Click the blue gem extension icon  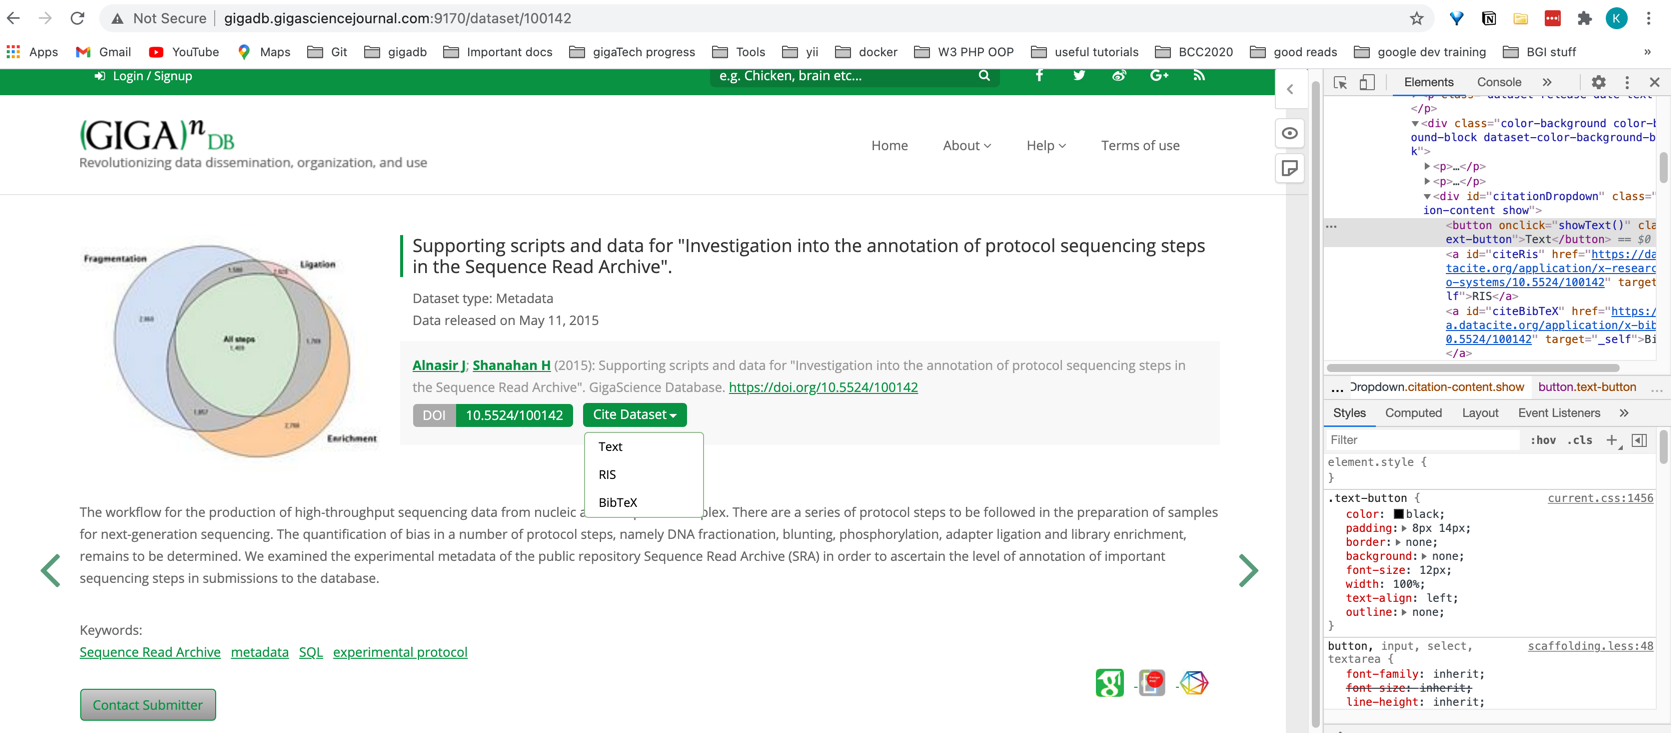1457,18
